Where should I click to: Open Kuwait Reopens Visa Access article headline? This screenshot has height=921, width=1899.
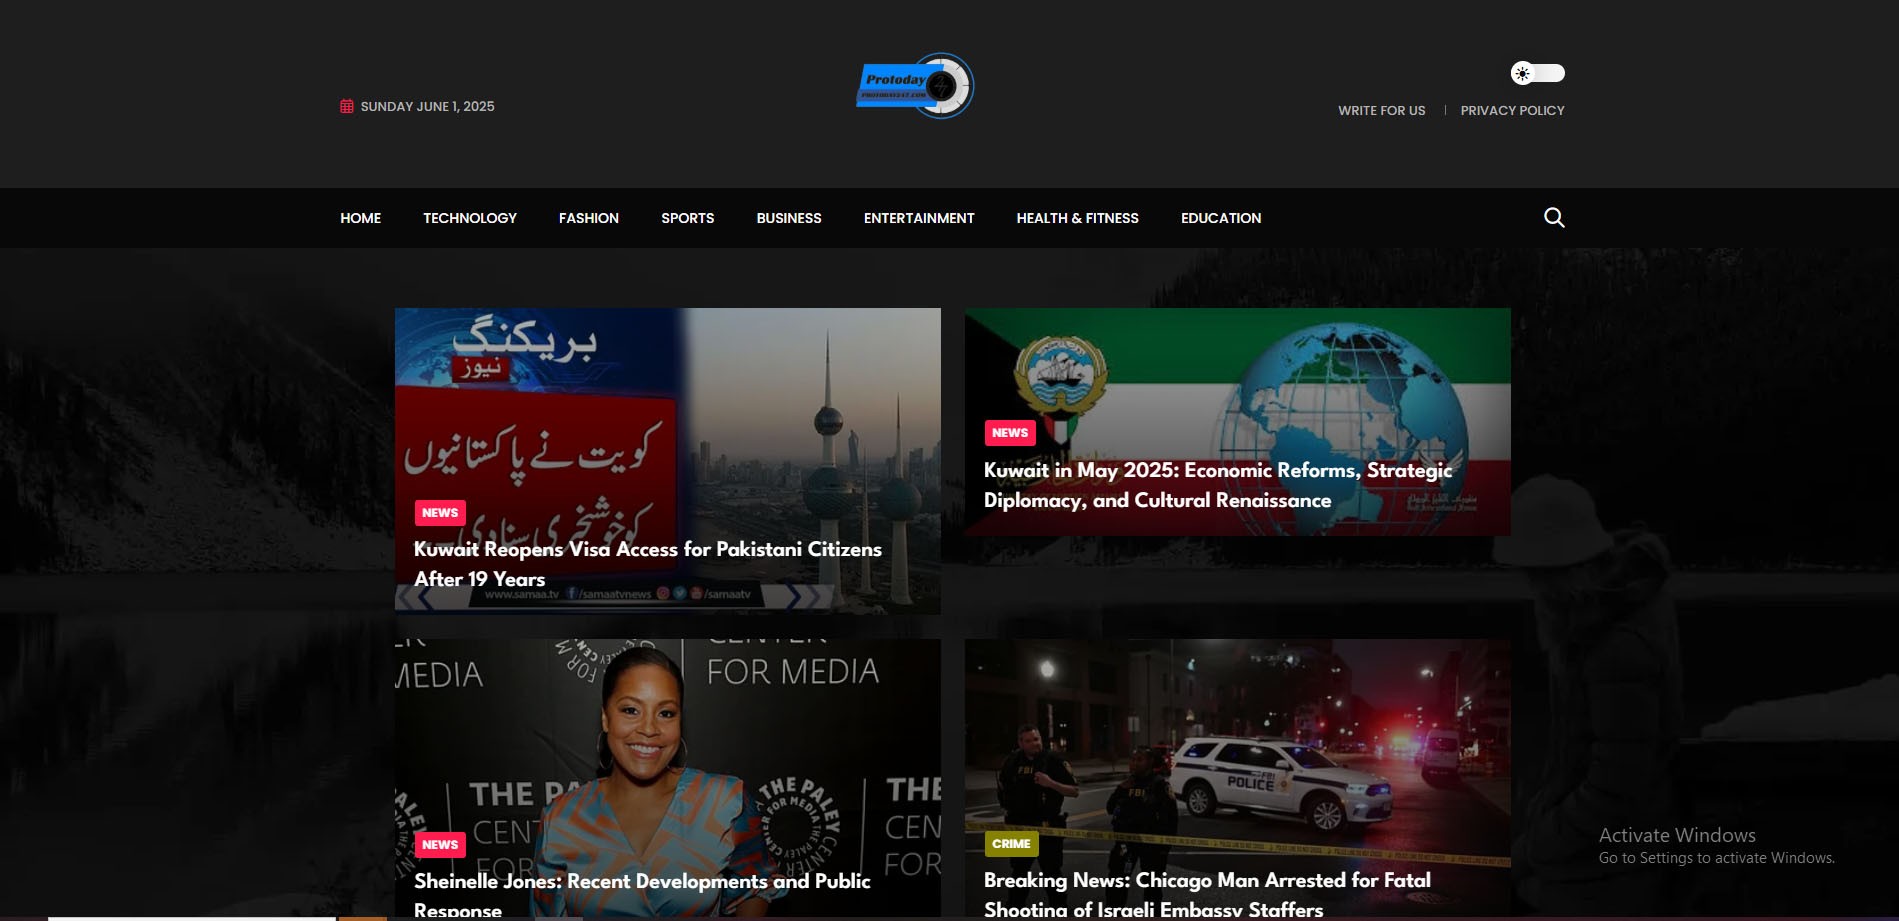(x=648, y=564)
